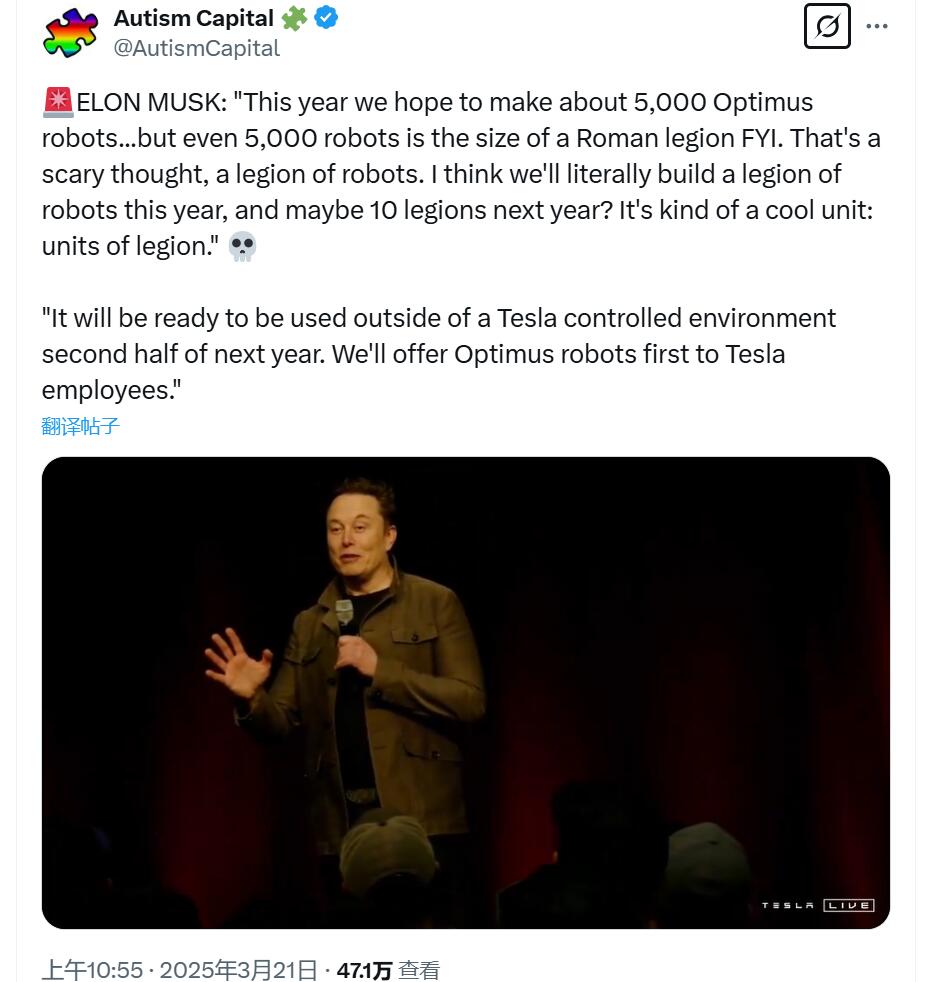Open the Autism Capital display name link
Image resolution: width=945 pixels, height=982 pixels.
193,18
